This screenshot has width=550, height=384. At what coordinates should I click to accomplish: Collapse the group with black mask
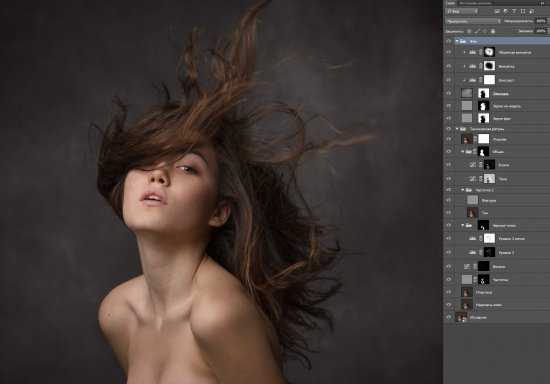click(x=463, y=225)
